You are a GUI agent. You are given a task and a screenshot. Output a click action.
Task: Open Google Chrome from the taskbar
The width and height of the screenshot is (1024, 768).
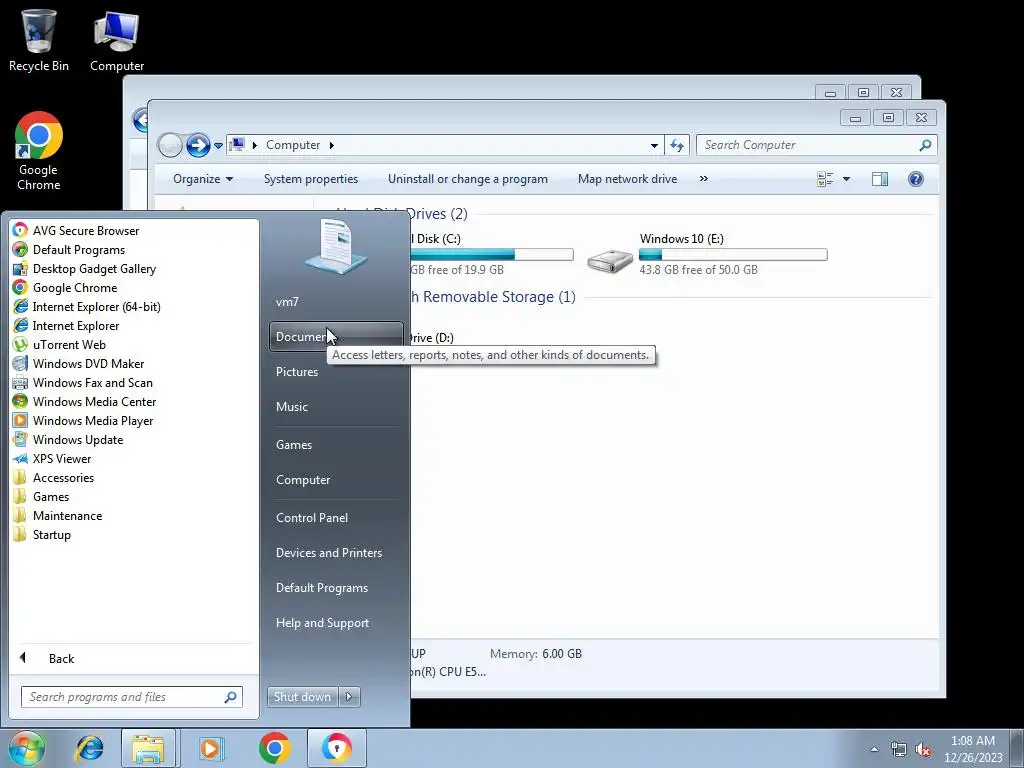pos(274,748)
